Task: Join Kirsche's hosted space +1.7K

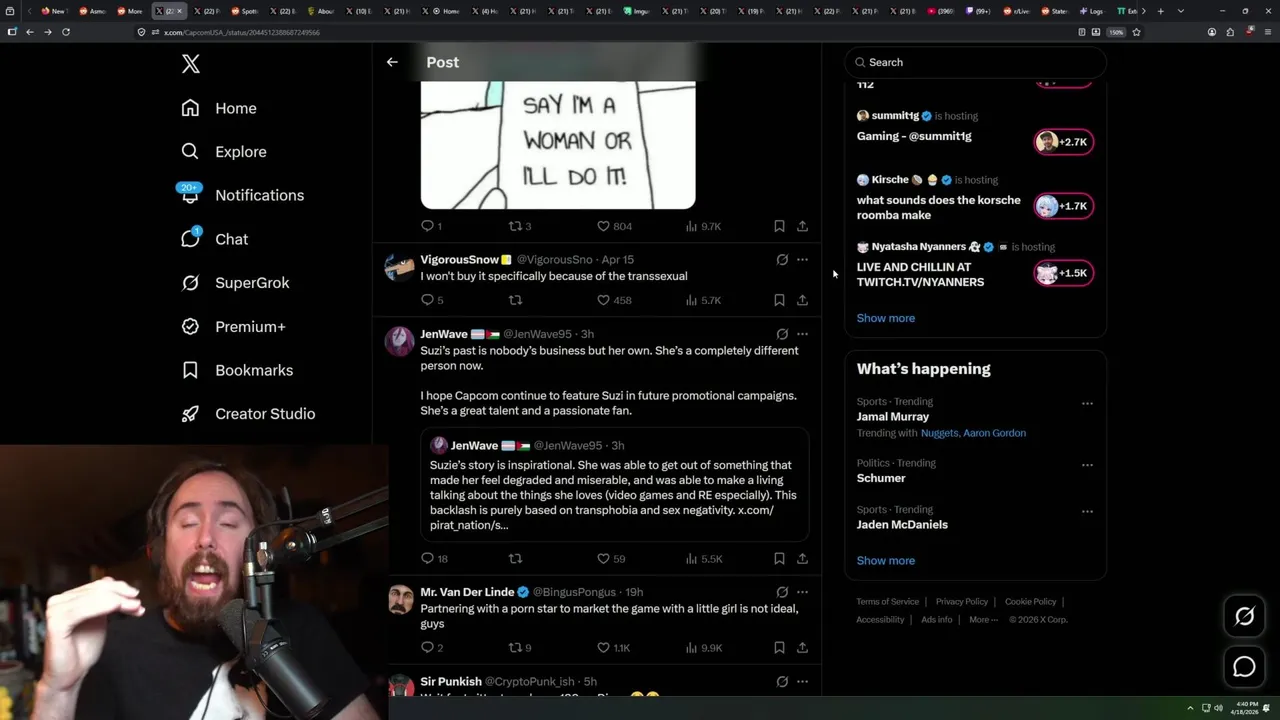Action: coord(1063,206)
